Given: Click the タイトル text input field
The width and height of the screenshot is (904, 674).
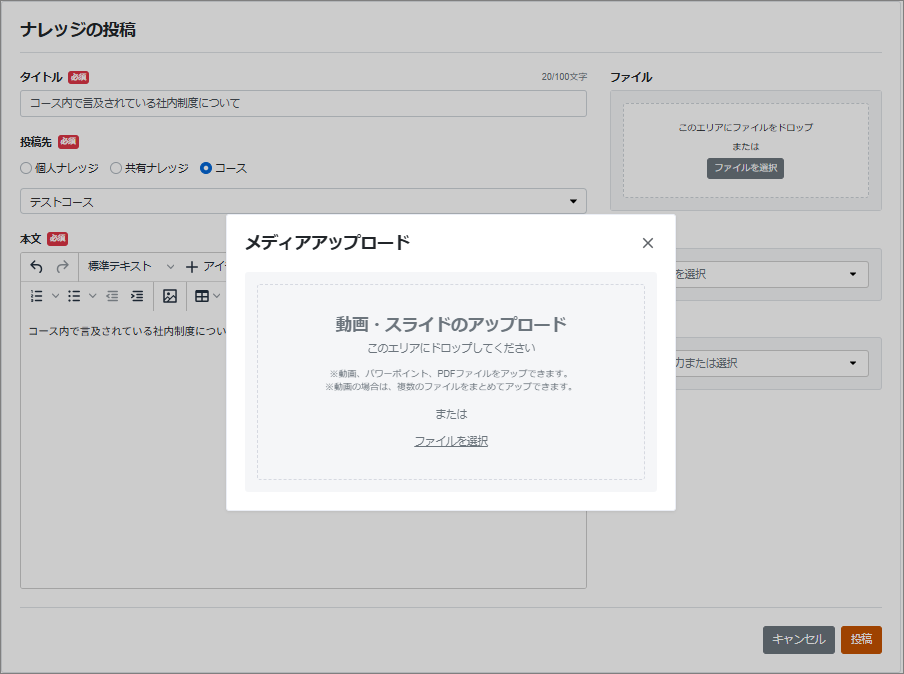Looking at the screenshot, I should [303, 103].
